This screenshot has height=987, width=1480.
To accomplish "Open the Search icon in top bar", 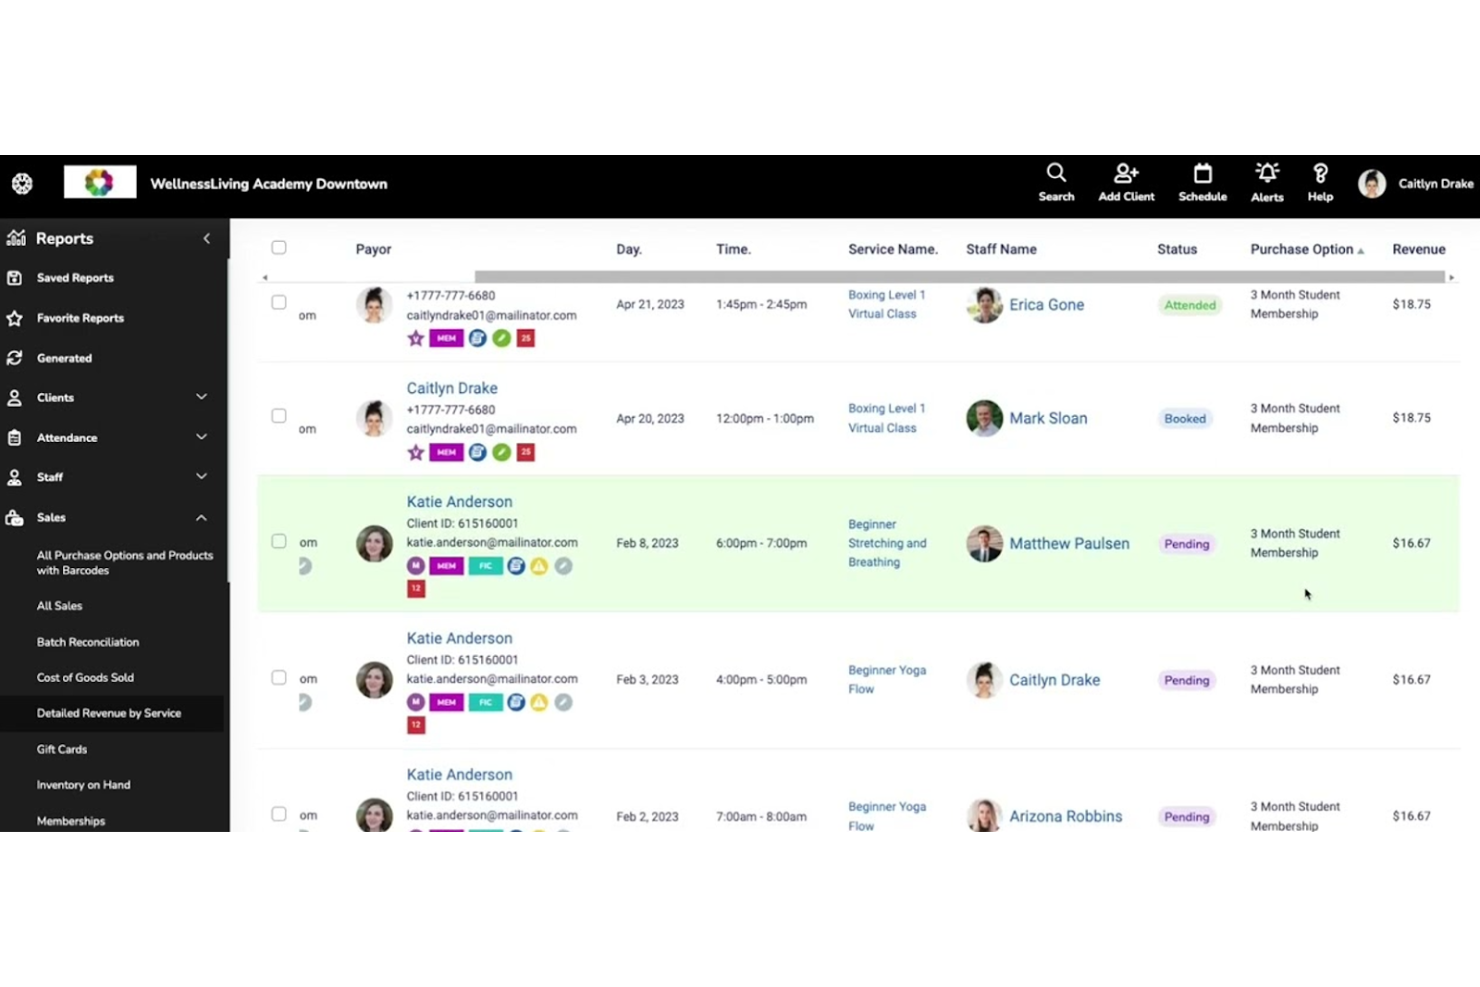I will (1056, 174).
